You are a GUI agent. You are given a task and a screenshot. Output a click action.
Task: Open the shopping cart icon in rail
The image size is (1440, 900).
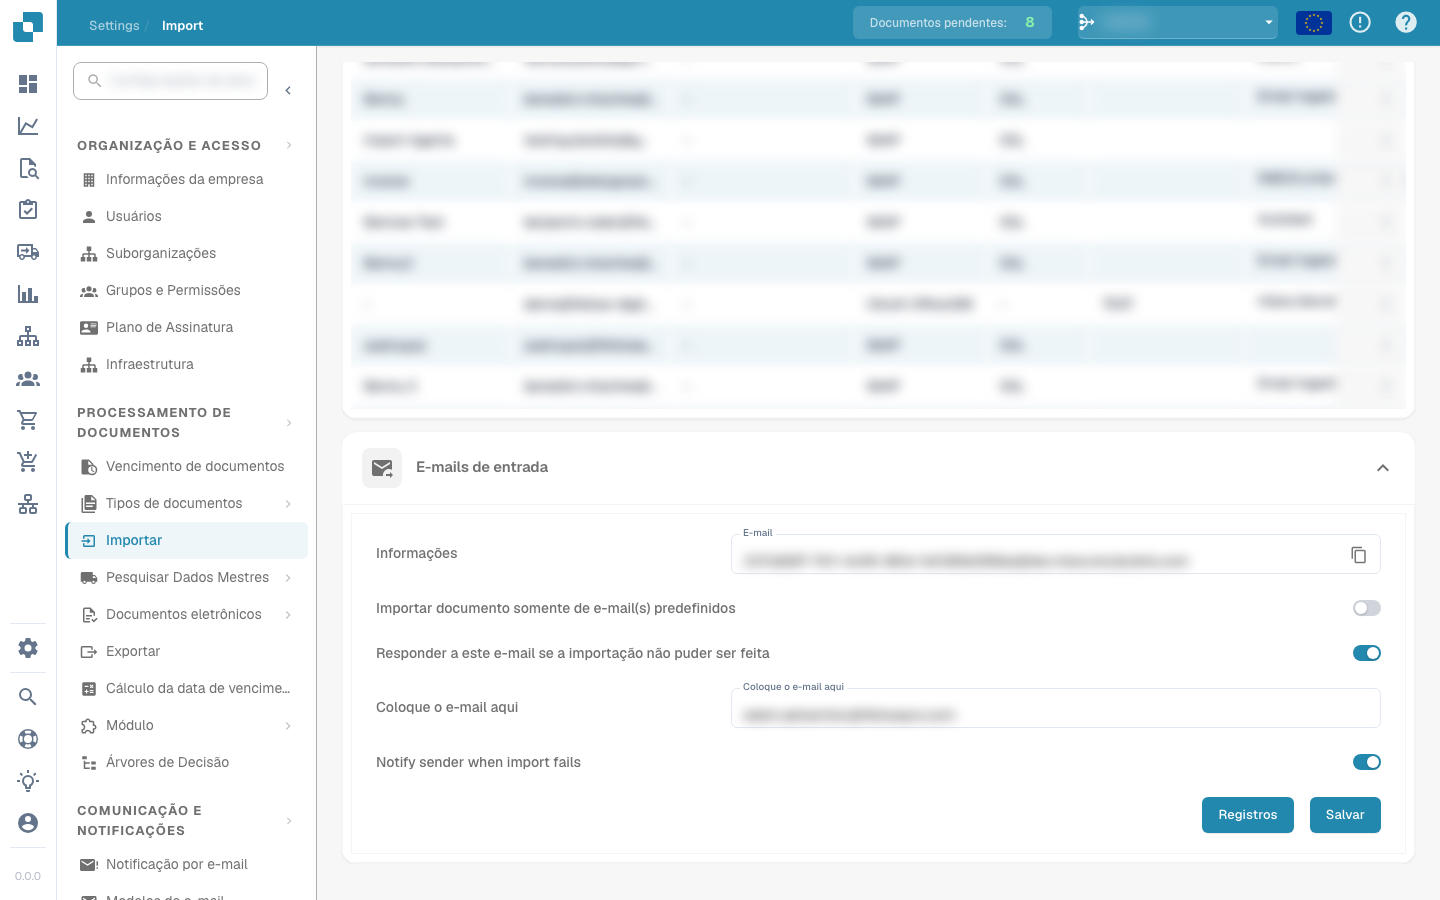(28, 420)
